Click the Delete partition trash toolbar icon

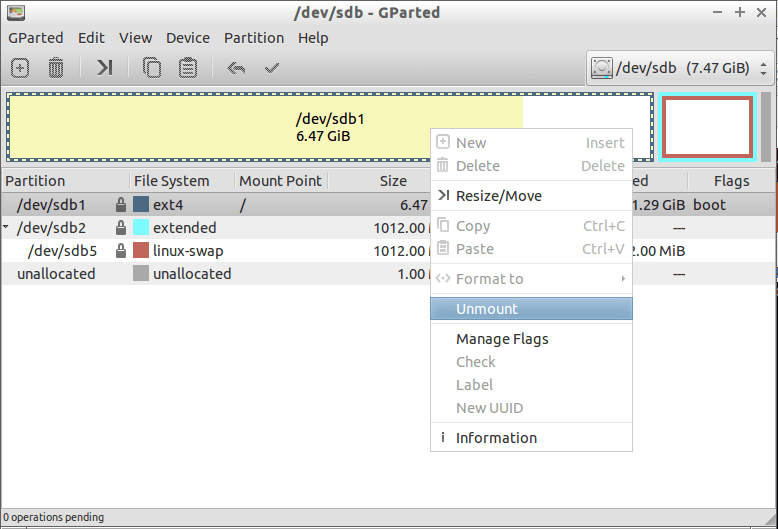[x=56, y=67]
